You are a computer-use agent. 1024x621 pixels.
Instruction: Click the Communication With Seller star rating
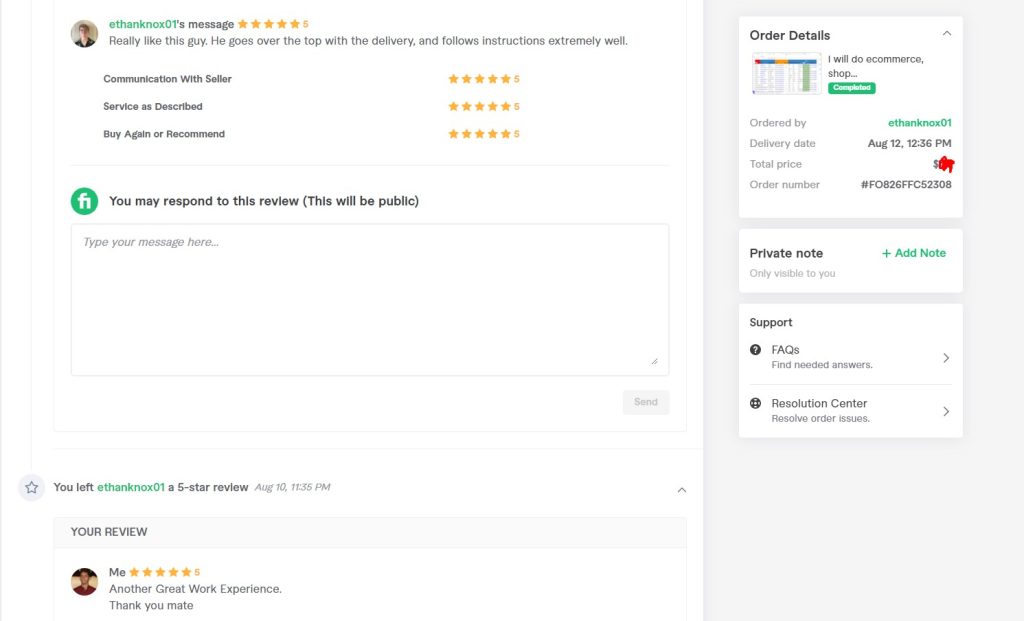pos(484,79)
